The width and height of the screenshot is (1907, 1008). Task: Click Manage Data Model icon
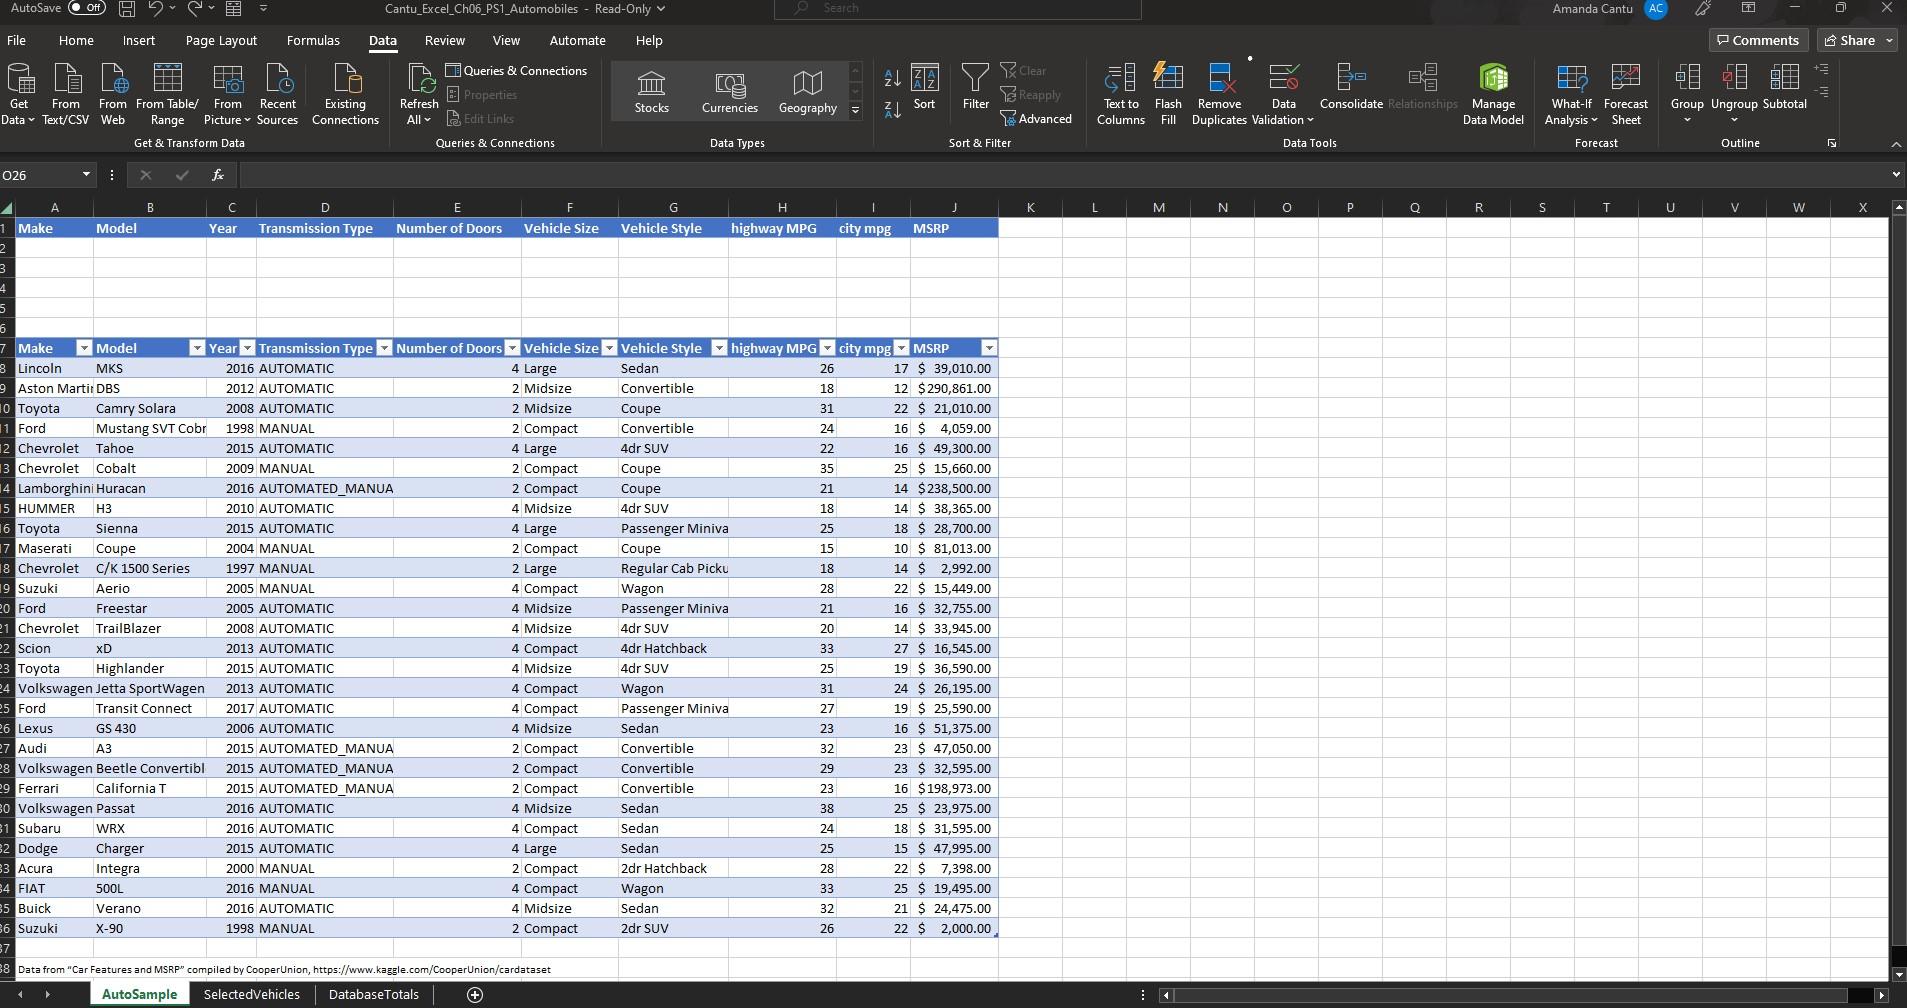(x=1493, y=95)
